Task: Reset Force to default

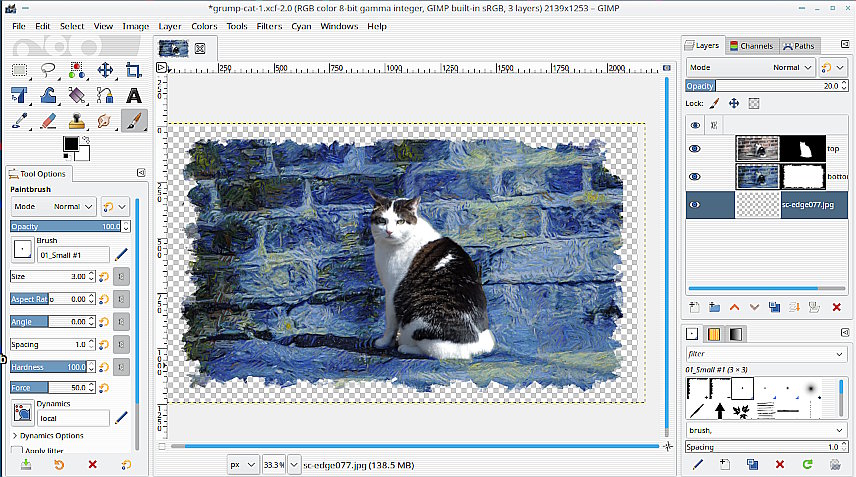Action: [x=104, y=387]
